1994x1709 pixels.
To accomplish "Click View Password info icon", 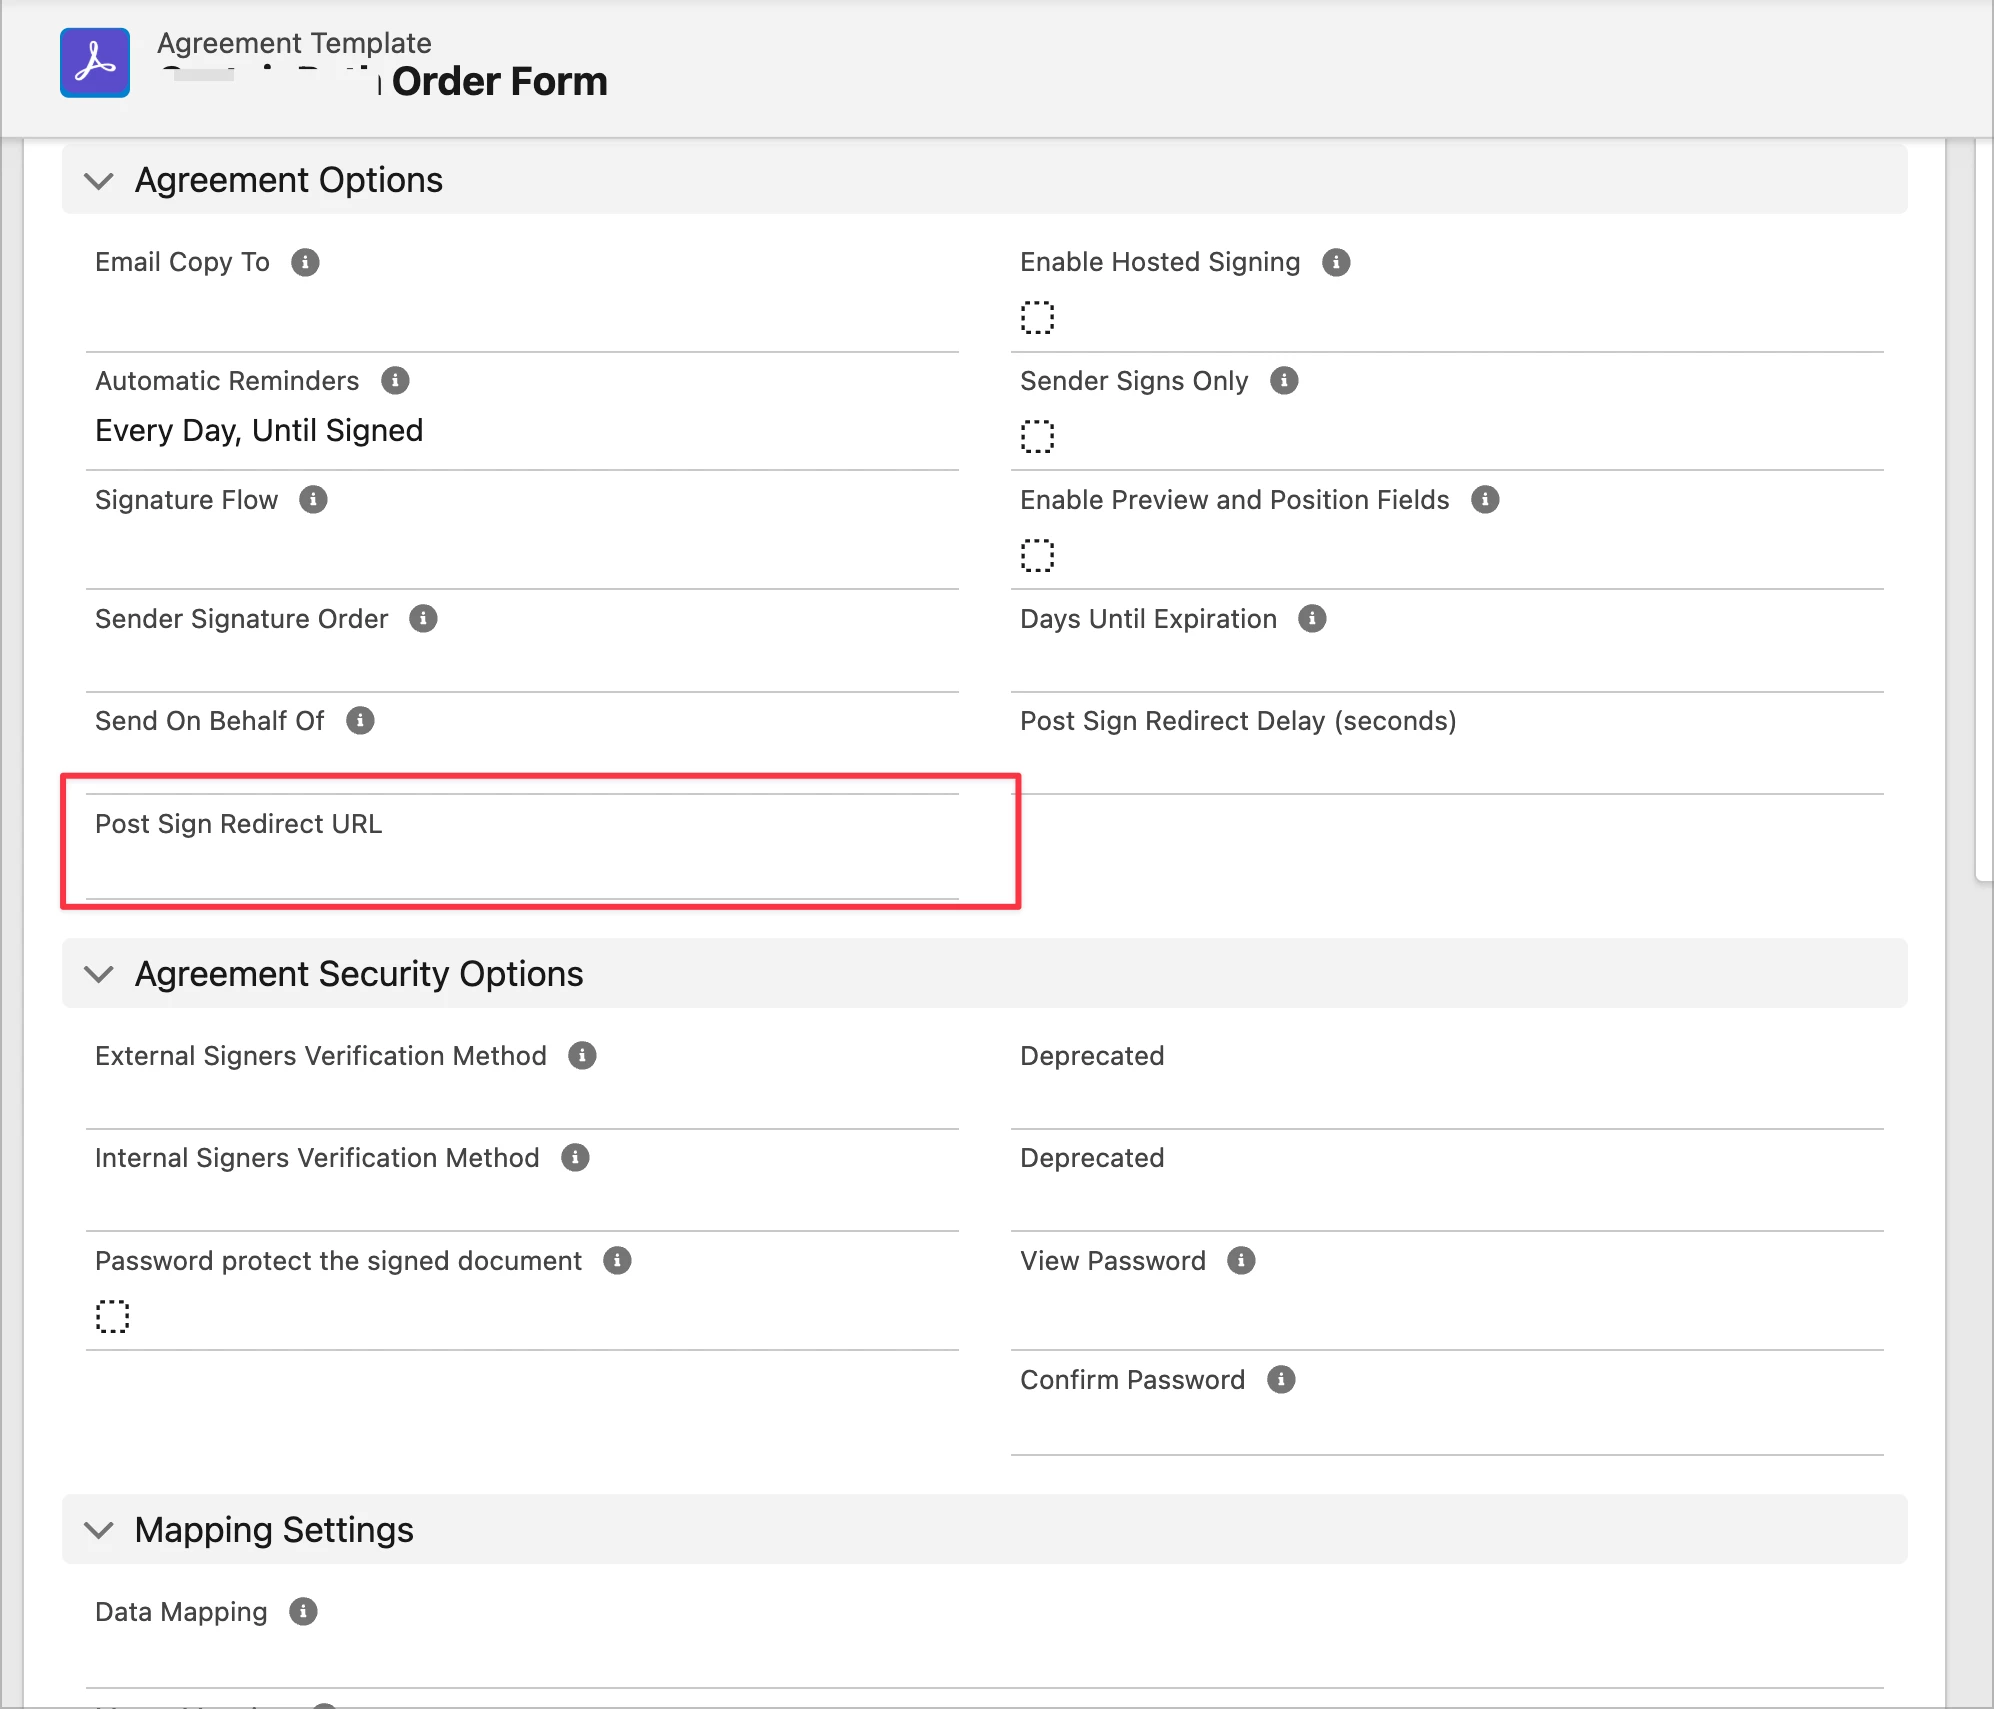I will click(1241, 1261).
